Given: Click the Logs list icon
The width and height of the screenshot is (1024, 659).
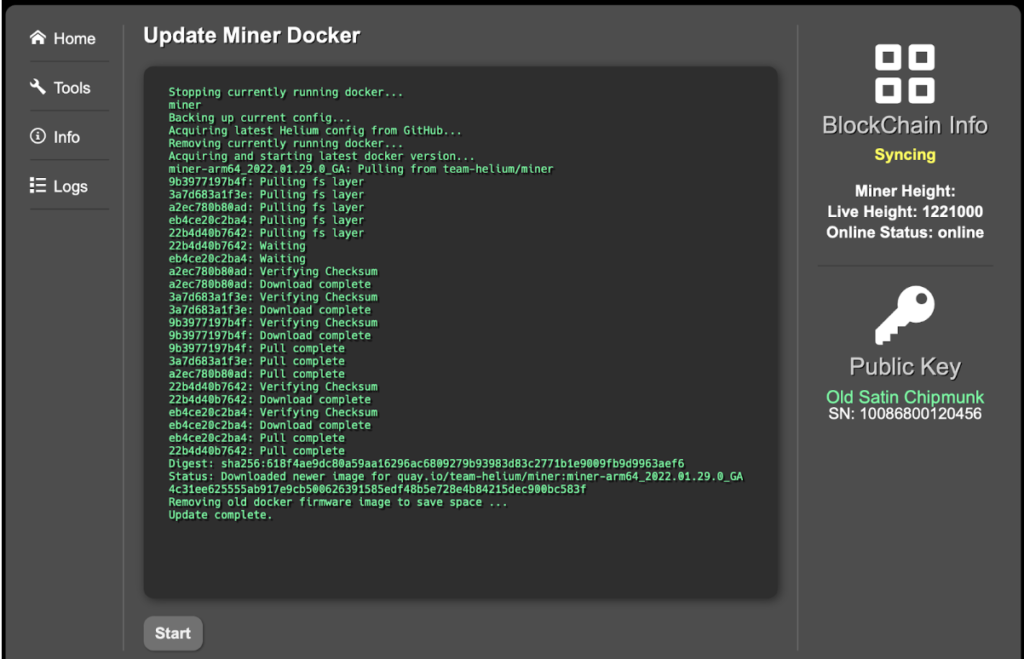Looking at the screenshot, I should click(38, 185).
